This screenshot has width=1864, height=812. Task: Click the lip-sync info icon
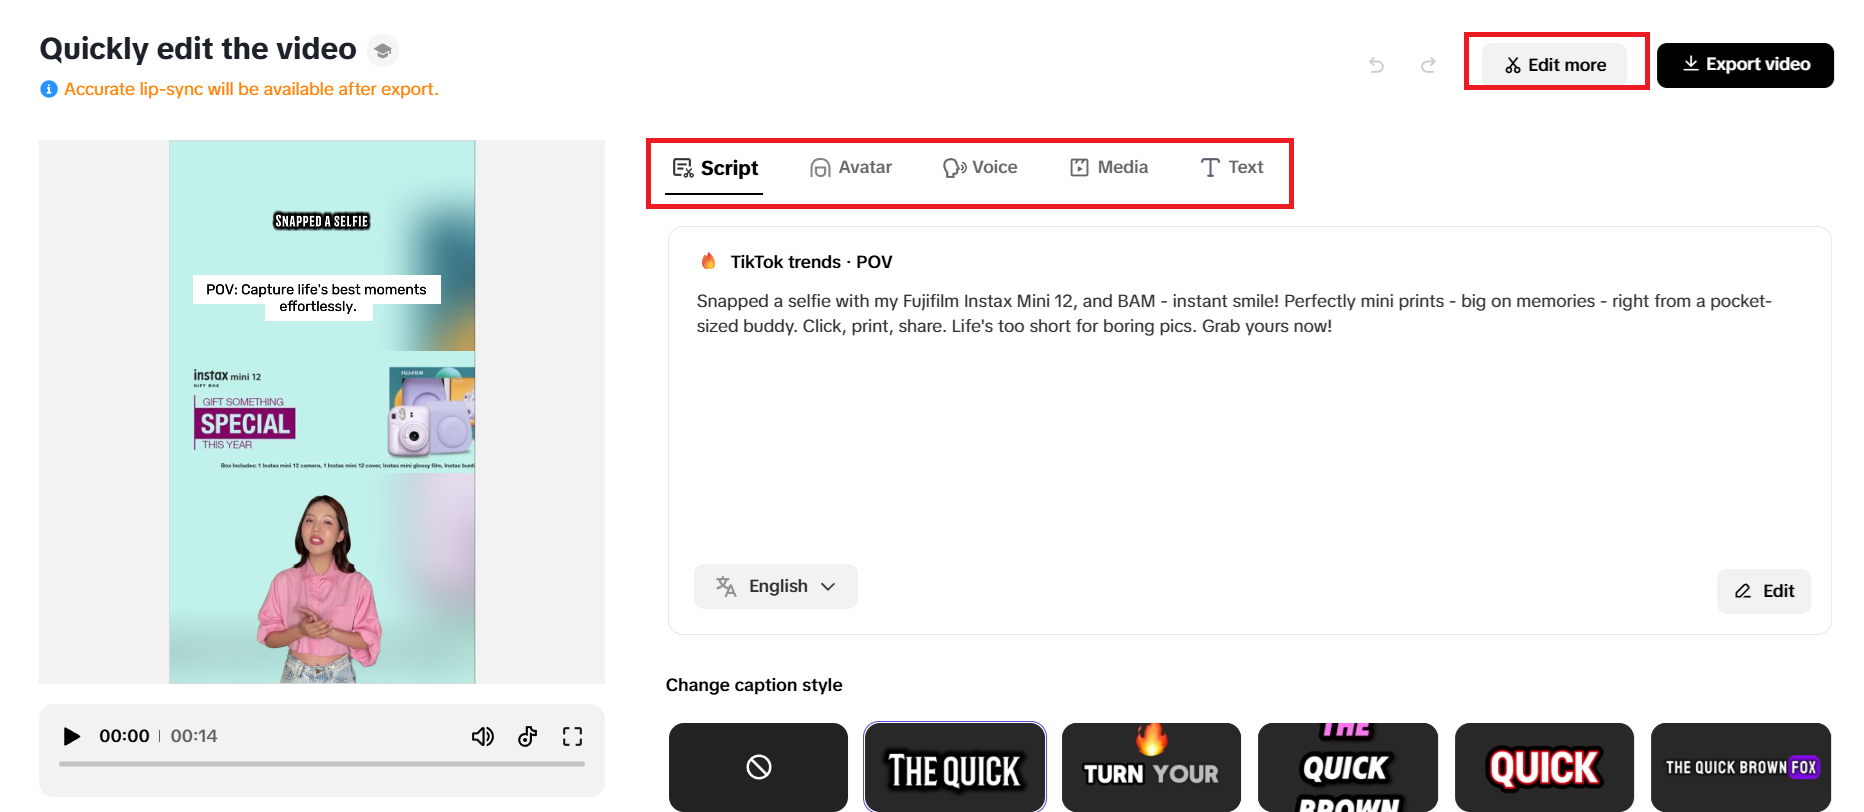48,89
